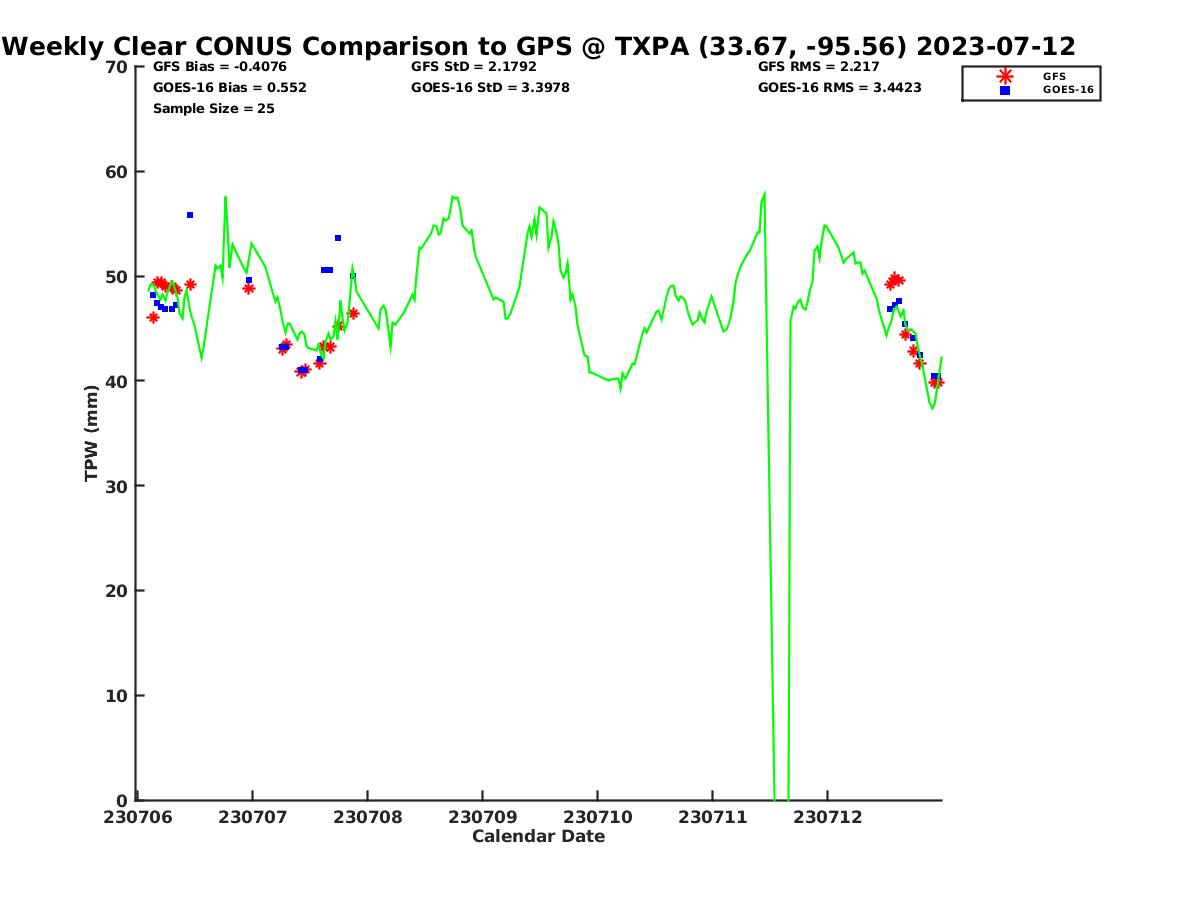Click the GOES-16 legend label
The height and width of the screenshot is (900, 1200).
click(1068, 90)
